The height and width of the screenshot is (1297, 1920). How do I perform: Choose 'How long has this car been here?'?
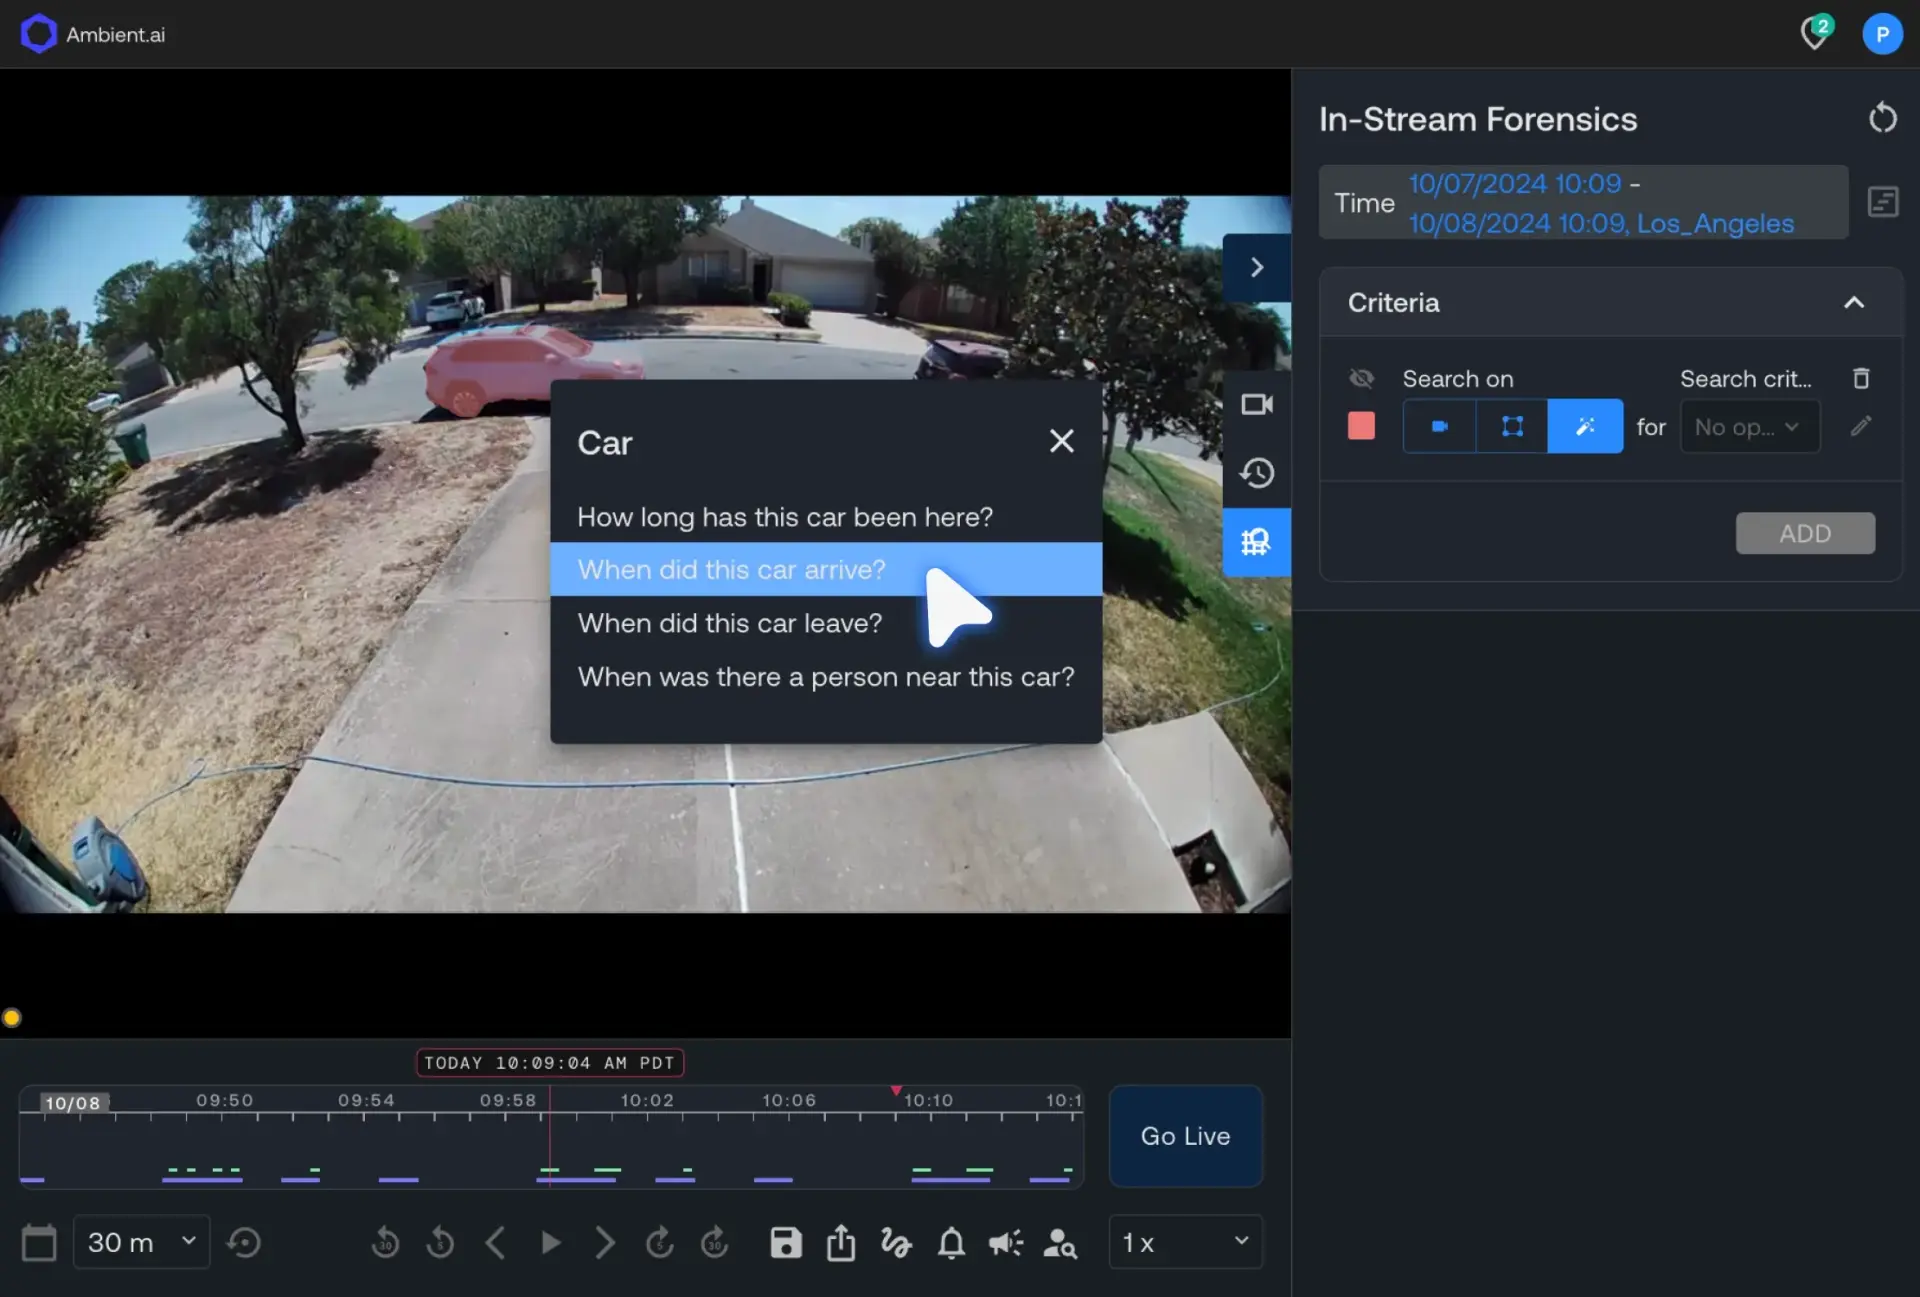point(785,516)
